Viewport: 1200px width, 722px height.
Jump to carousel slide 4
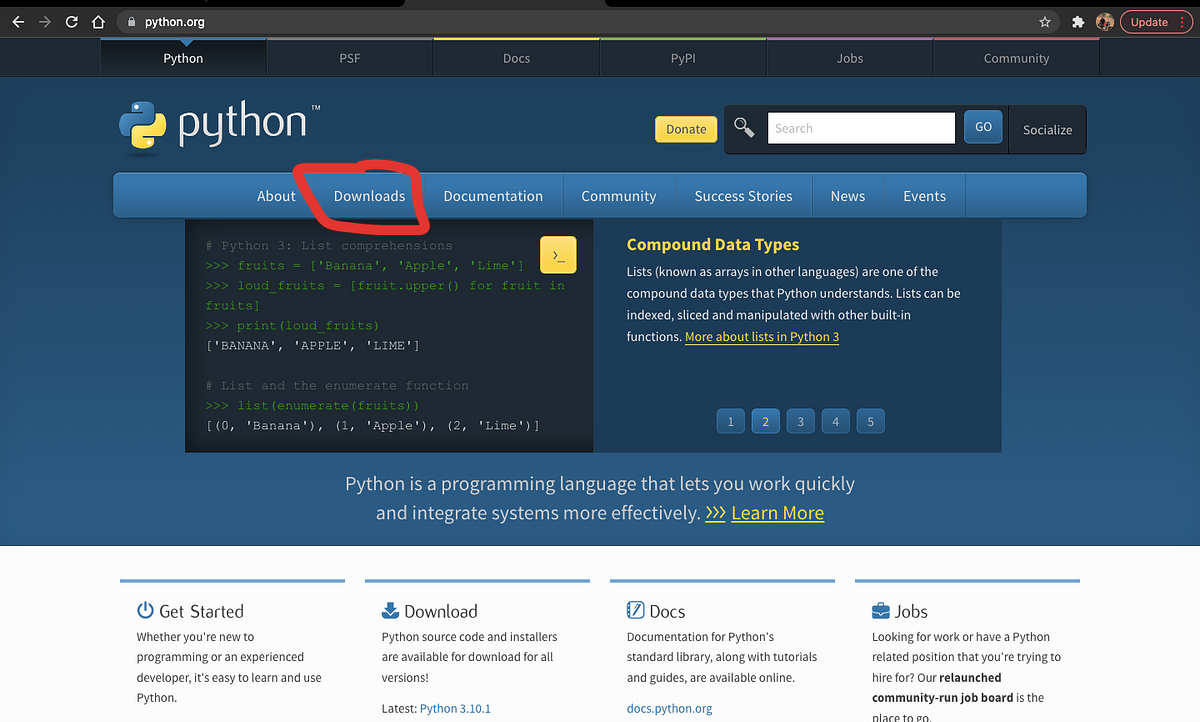coord(835,421)
